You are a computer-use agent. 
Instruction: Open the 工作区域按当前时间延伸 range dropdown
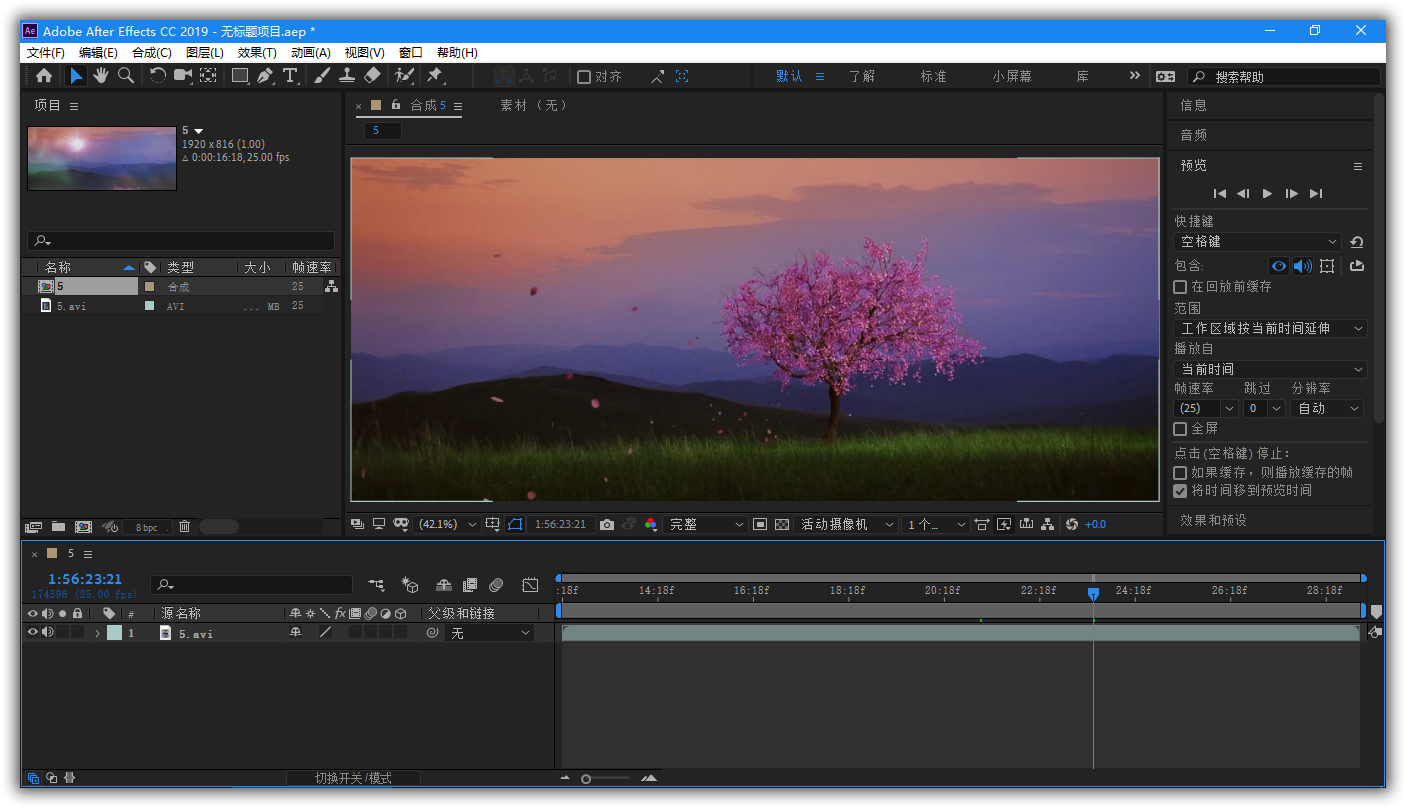coord(1270,328)
